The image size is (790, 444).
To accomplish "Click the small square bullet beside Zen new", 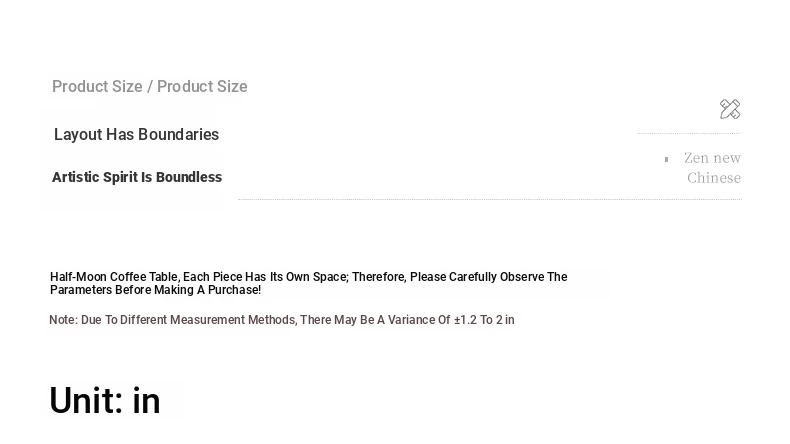I will pyautogui.click(x=667, y=159).
